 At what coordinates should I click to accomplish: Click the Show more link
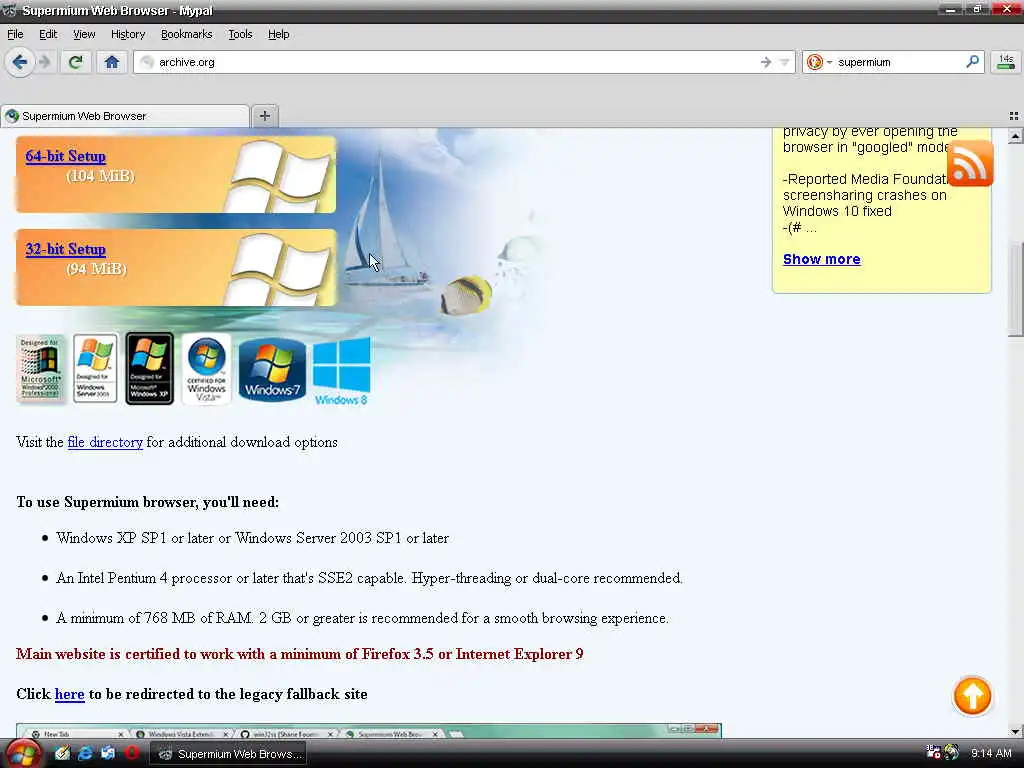[822, 259]
